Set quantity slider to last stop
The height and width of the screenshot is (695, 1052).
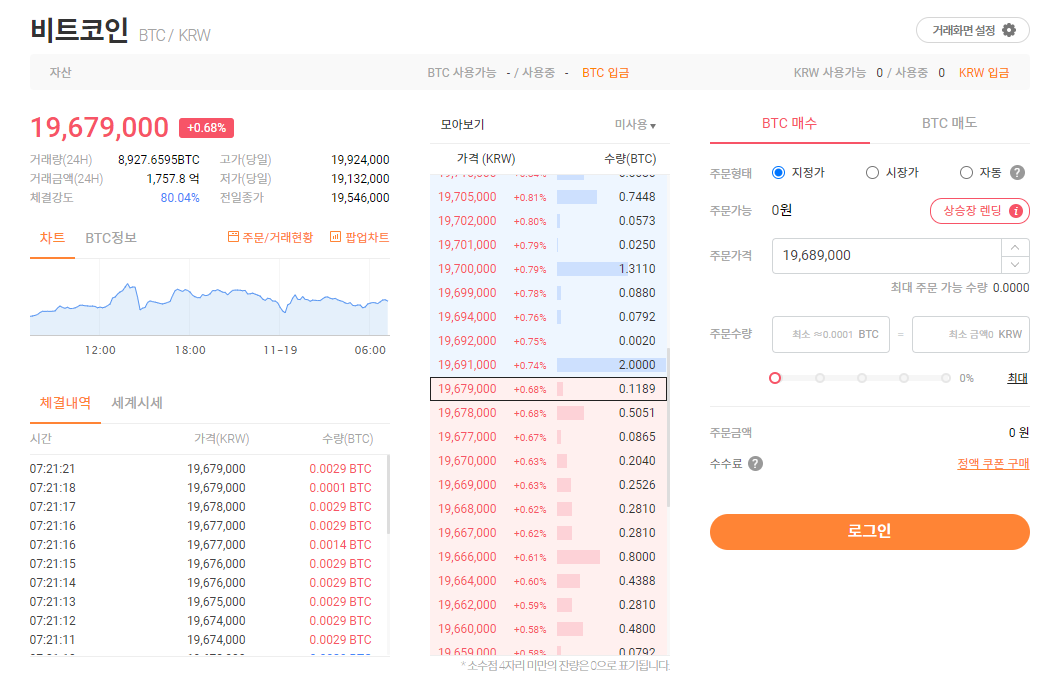click(x=945, y=378)
